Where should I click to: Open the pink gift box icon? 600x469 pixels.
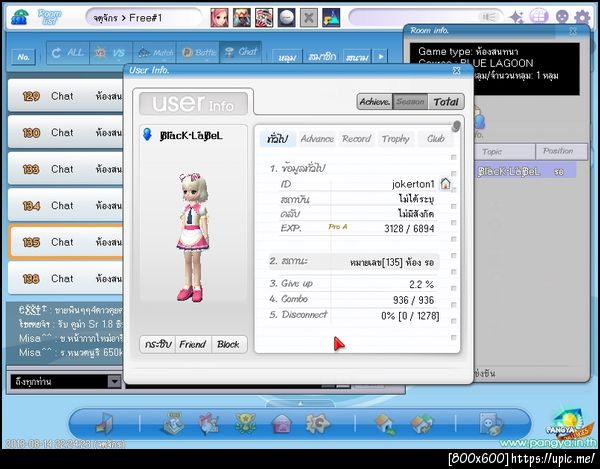209,423
